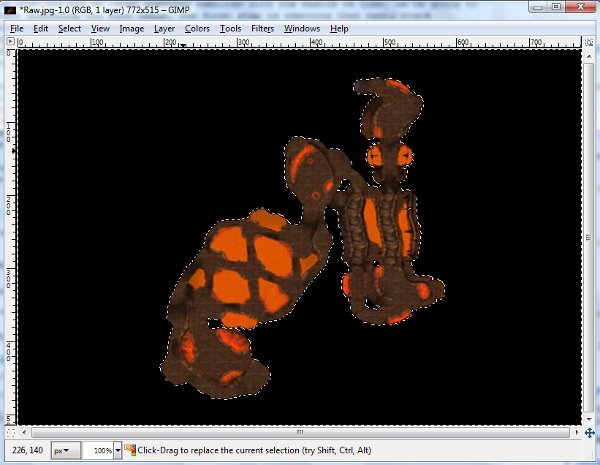The height and width of the screenshot is (465, 600).
Task: Open the Select menu
Action: 69,29
